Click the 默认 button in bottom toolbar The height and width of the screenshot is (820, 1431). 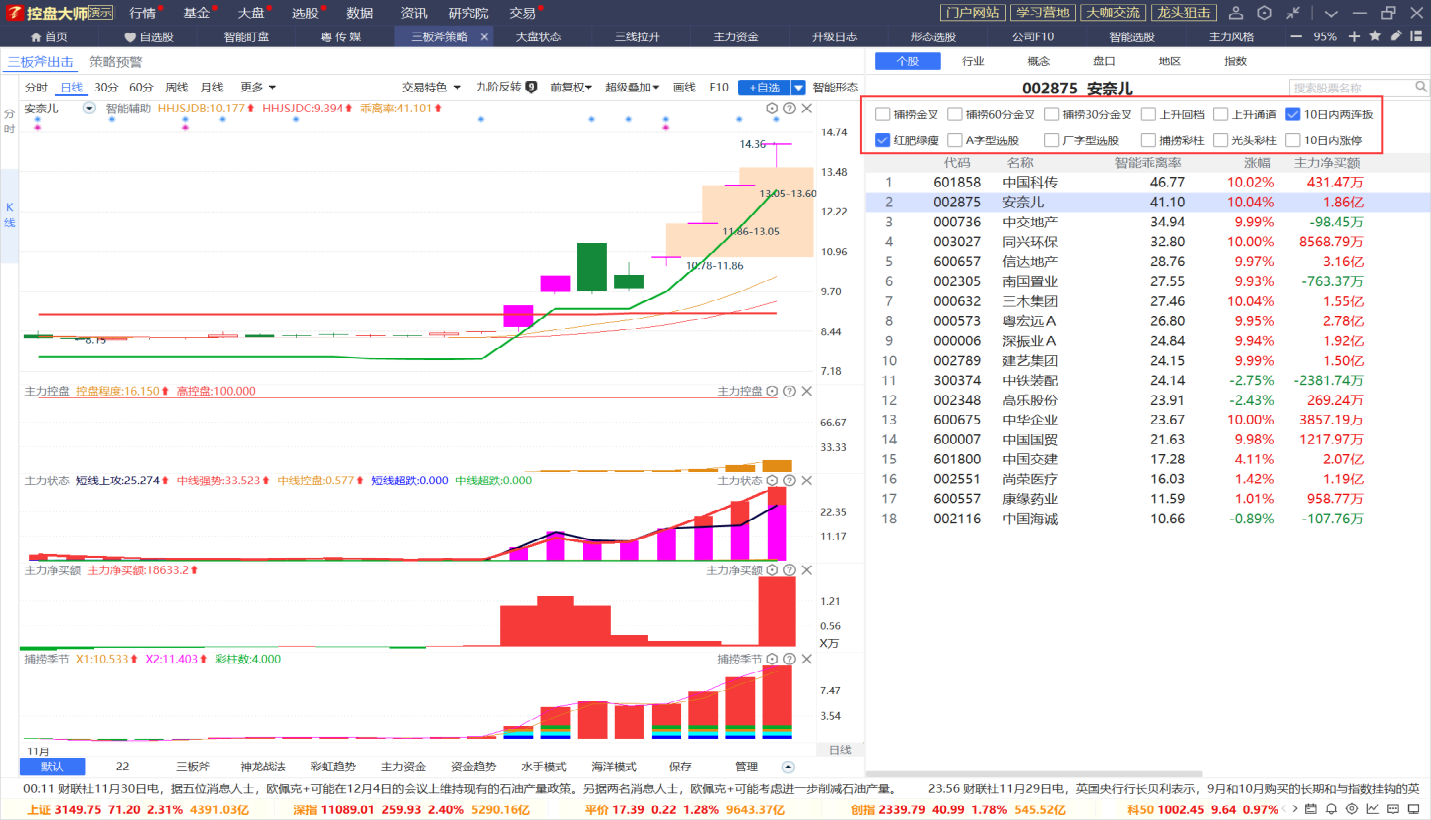(53, 767)
